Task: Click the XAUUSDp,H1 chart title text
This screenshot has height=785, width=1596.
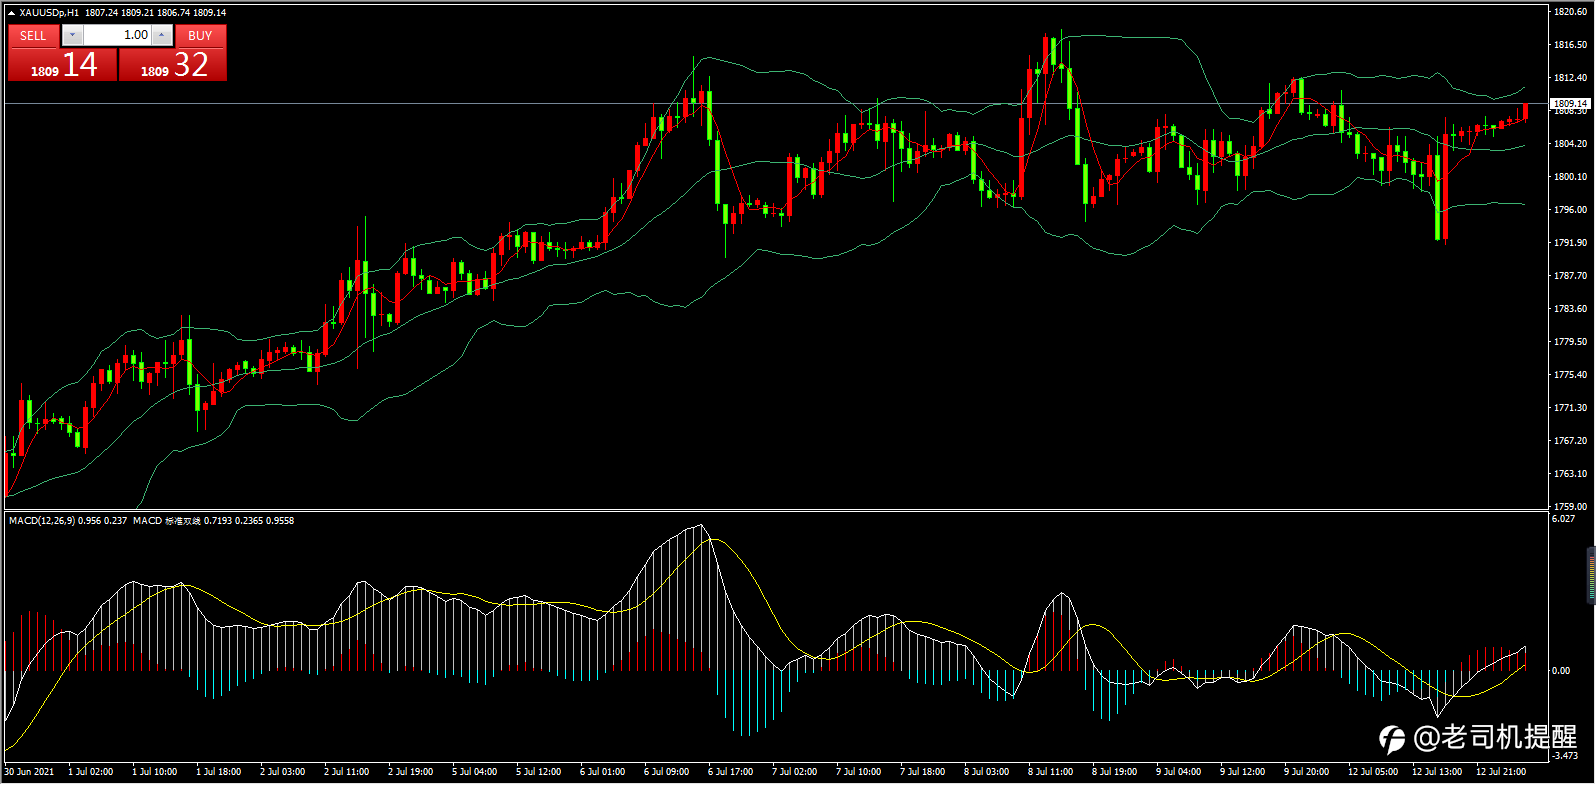Action: (x=49, y=13)
